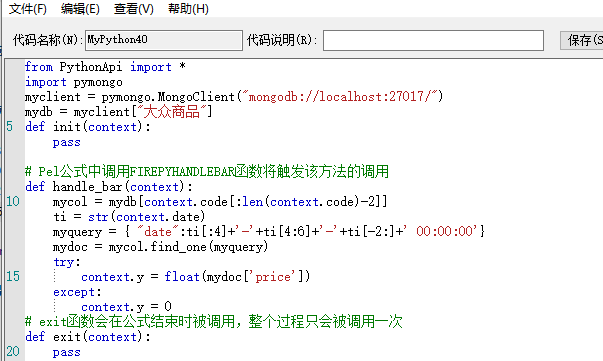Click line number 5 in gutter
This screenshot has width=603, height=361.
[x=10, y=126]
